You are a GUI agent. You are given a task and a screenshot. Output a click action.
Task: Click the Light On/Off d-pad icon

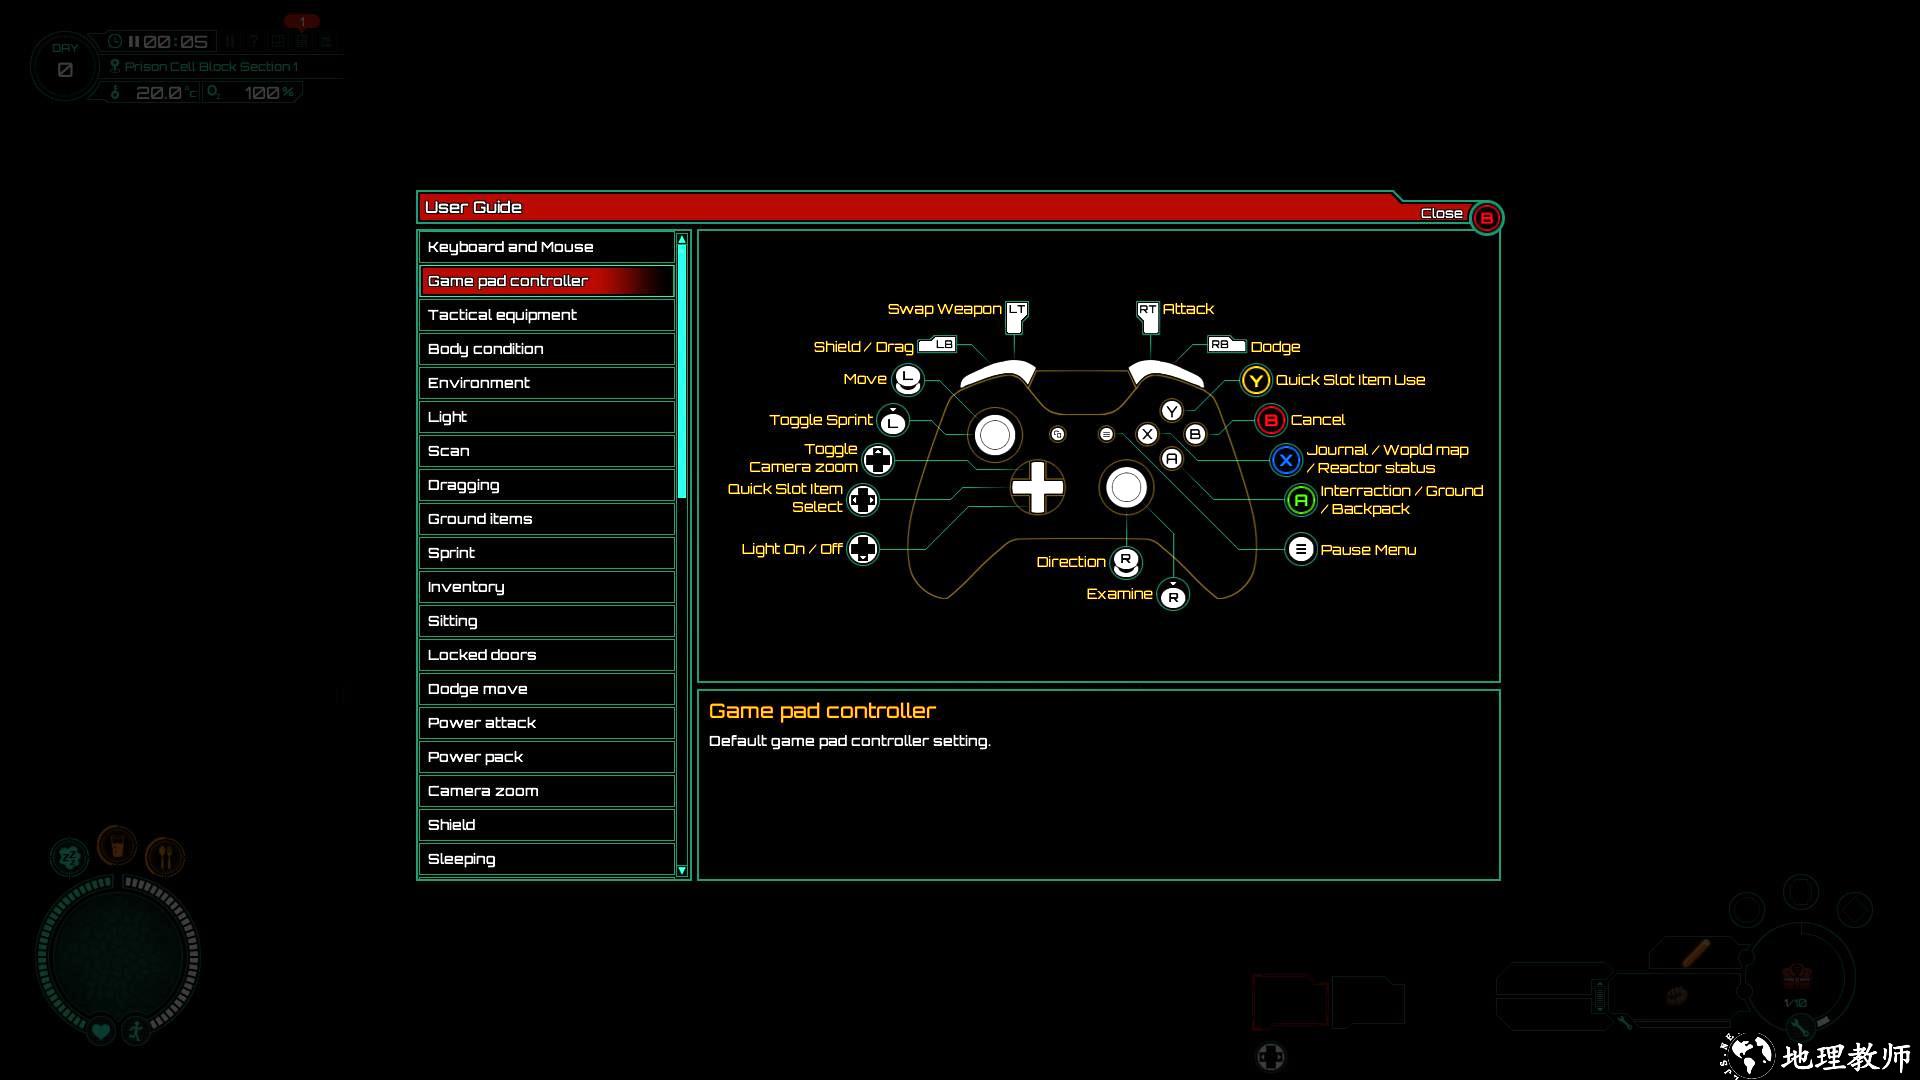862,549
